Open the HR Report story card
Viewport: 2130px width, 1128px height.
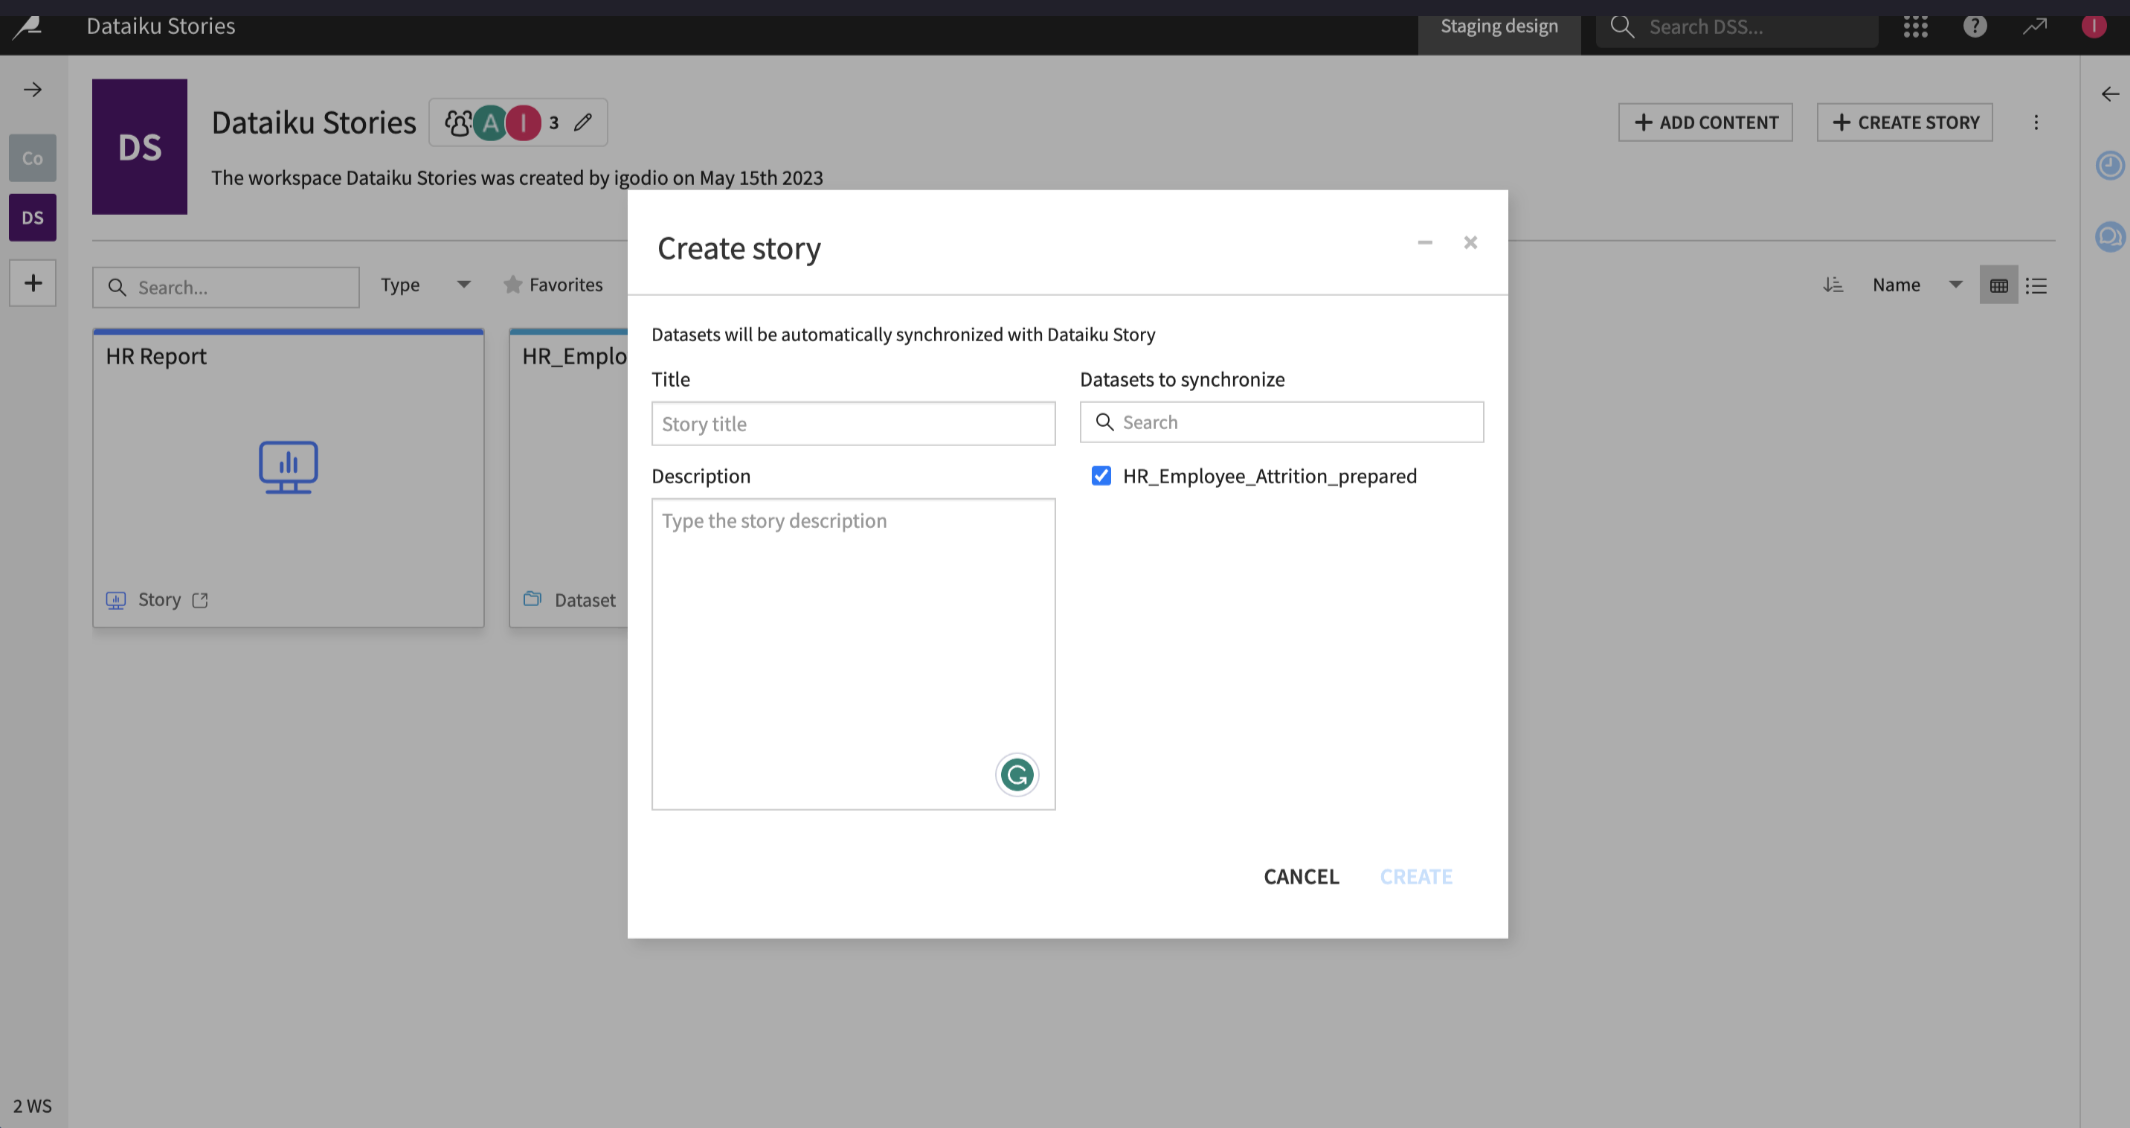[x=289, y=478]
